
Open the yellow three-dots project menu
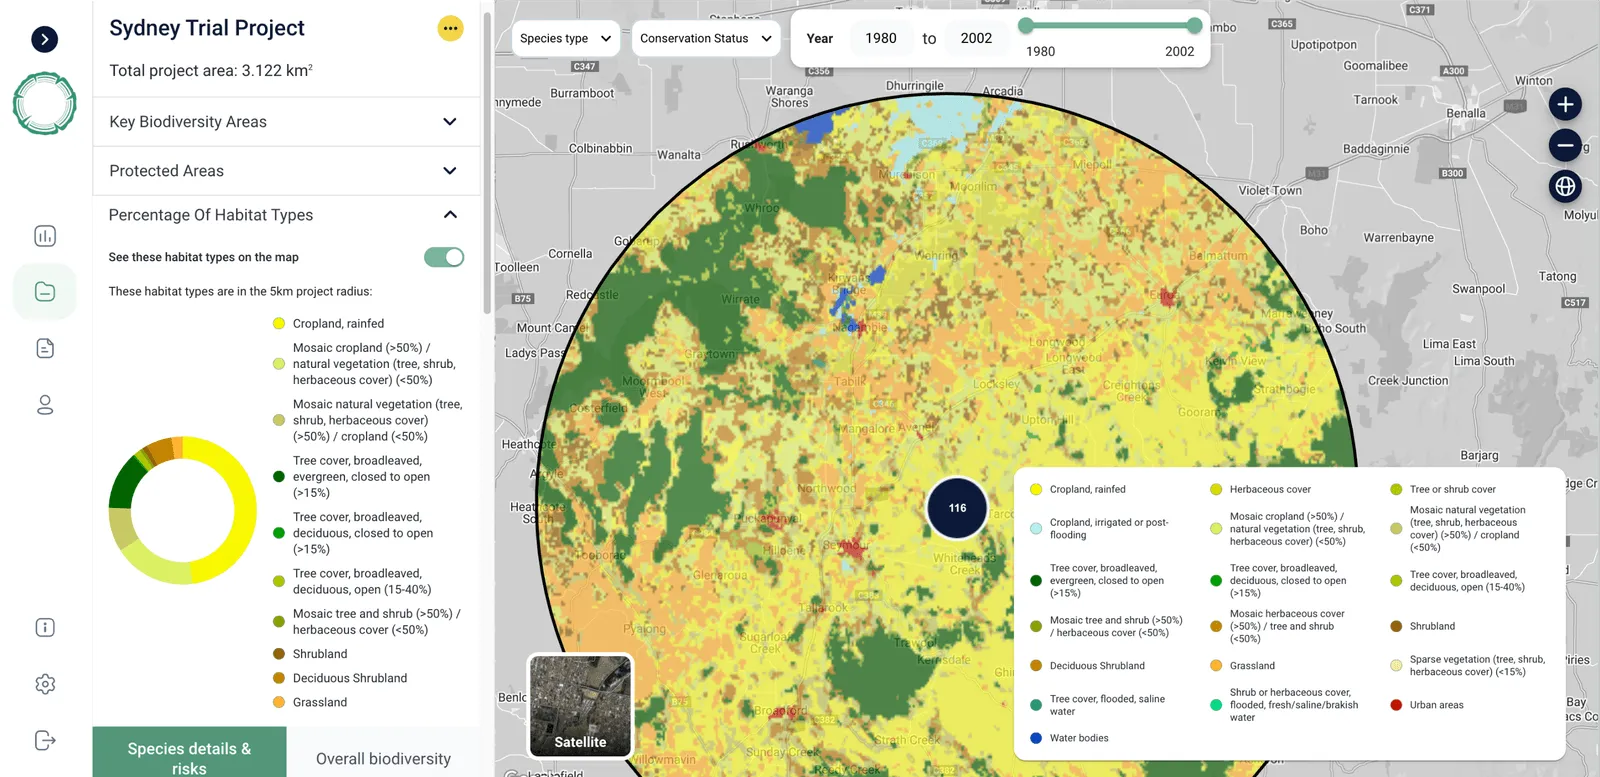coord(450,28)
